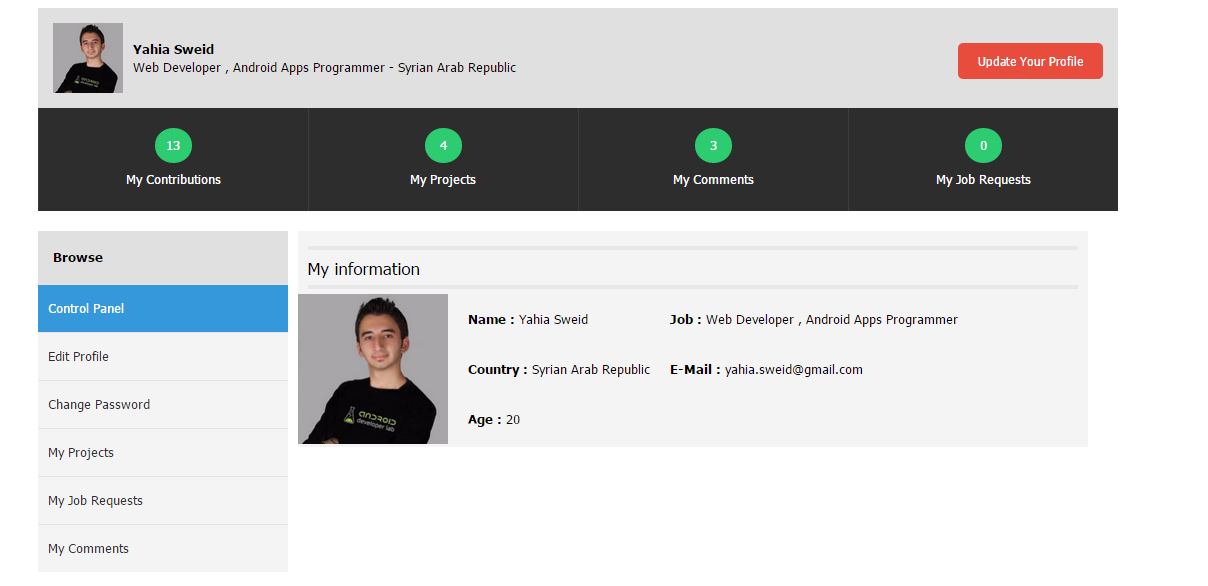
Task: Open My Job Requests counter tab in the dark bar
Action: 983,160
